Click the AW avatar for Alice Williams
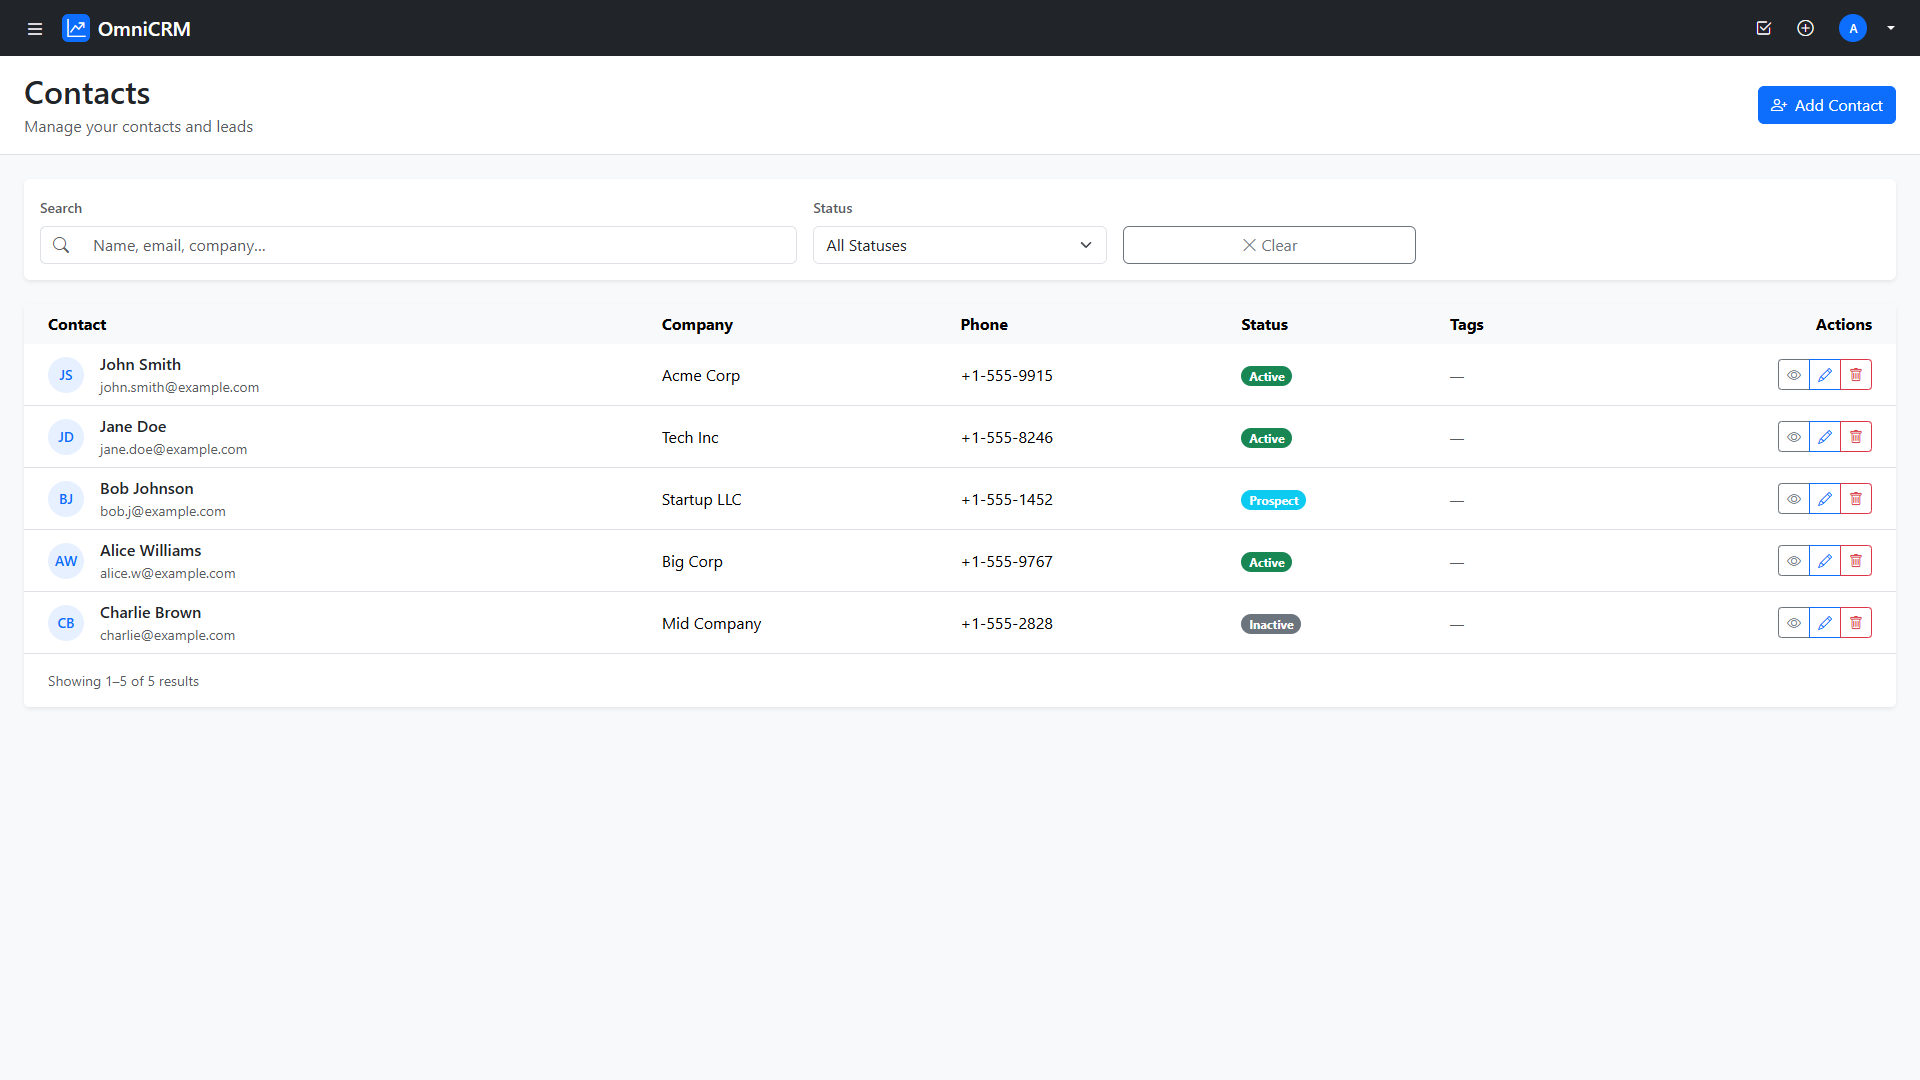This screenshot has width=1920, height=1080. [x=66, y=561]
